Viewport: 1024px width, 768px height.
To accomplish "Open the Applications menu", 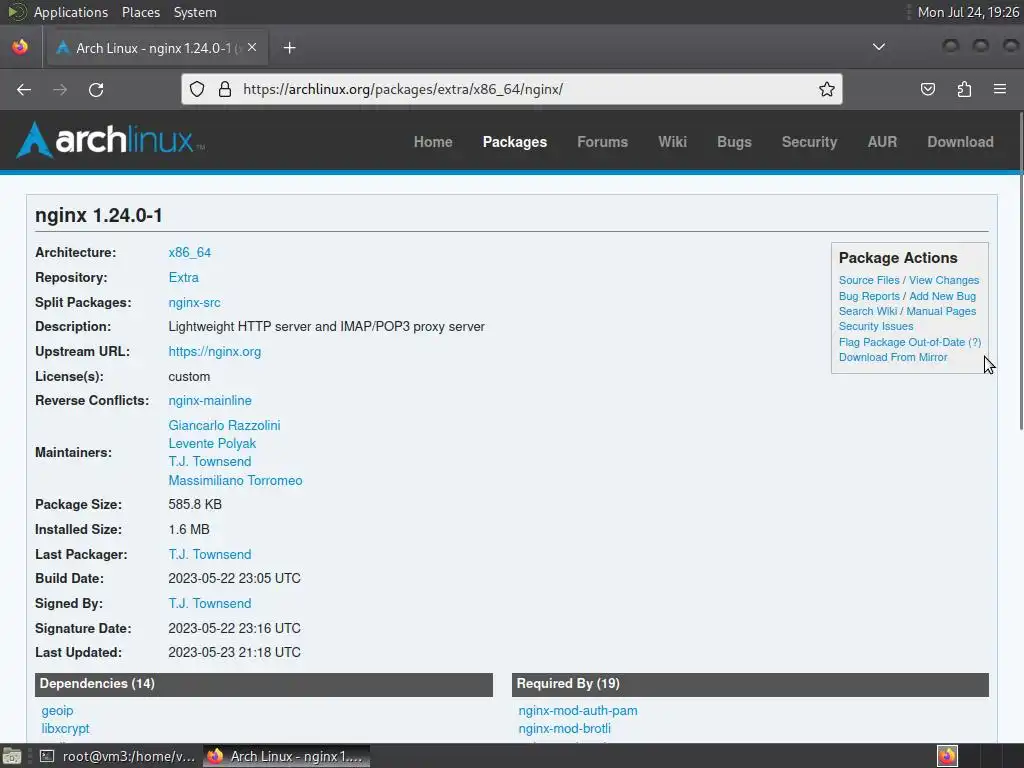I will pos(71,12).
